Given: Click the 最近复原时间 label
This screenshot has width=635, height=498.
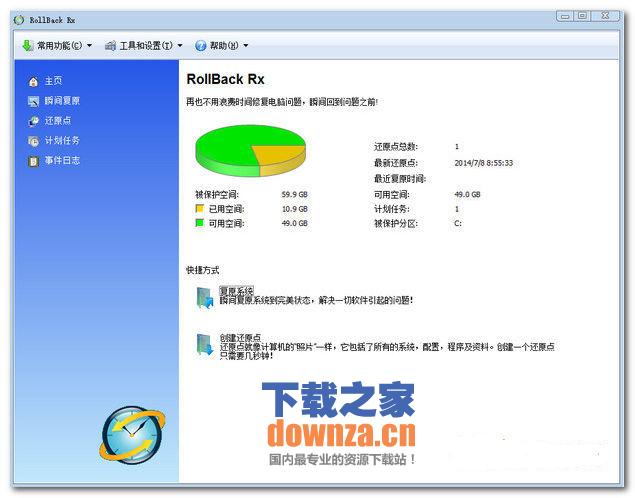Looking at the screenshot, I should [x=400, y=179].
